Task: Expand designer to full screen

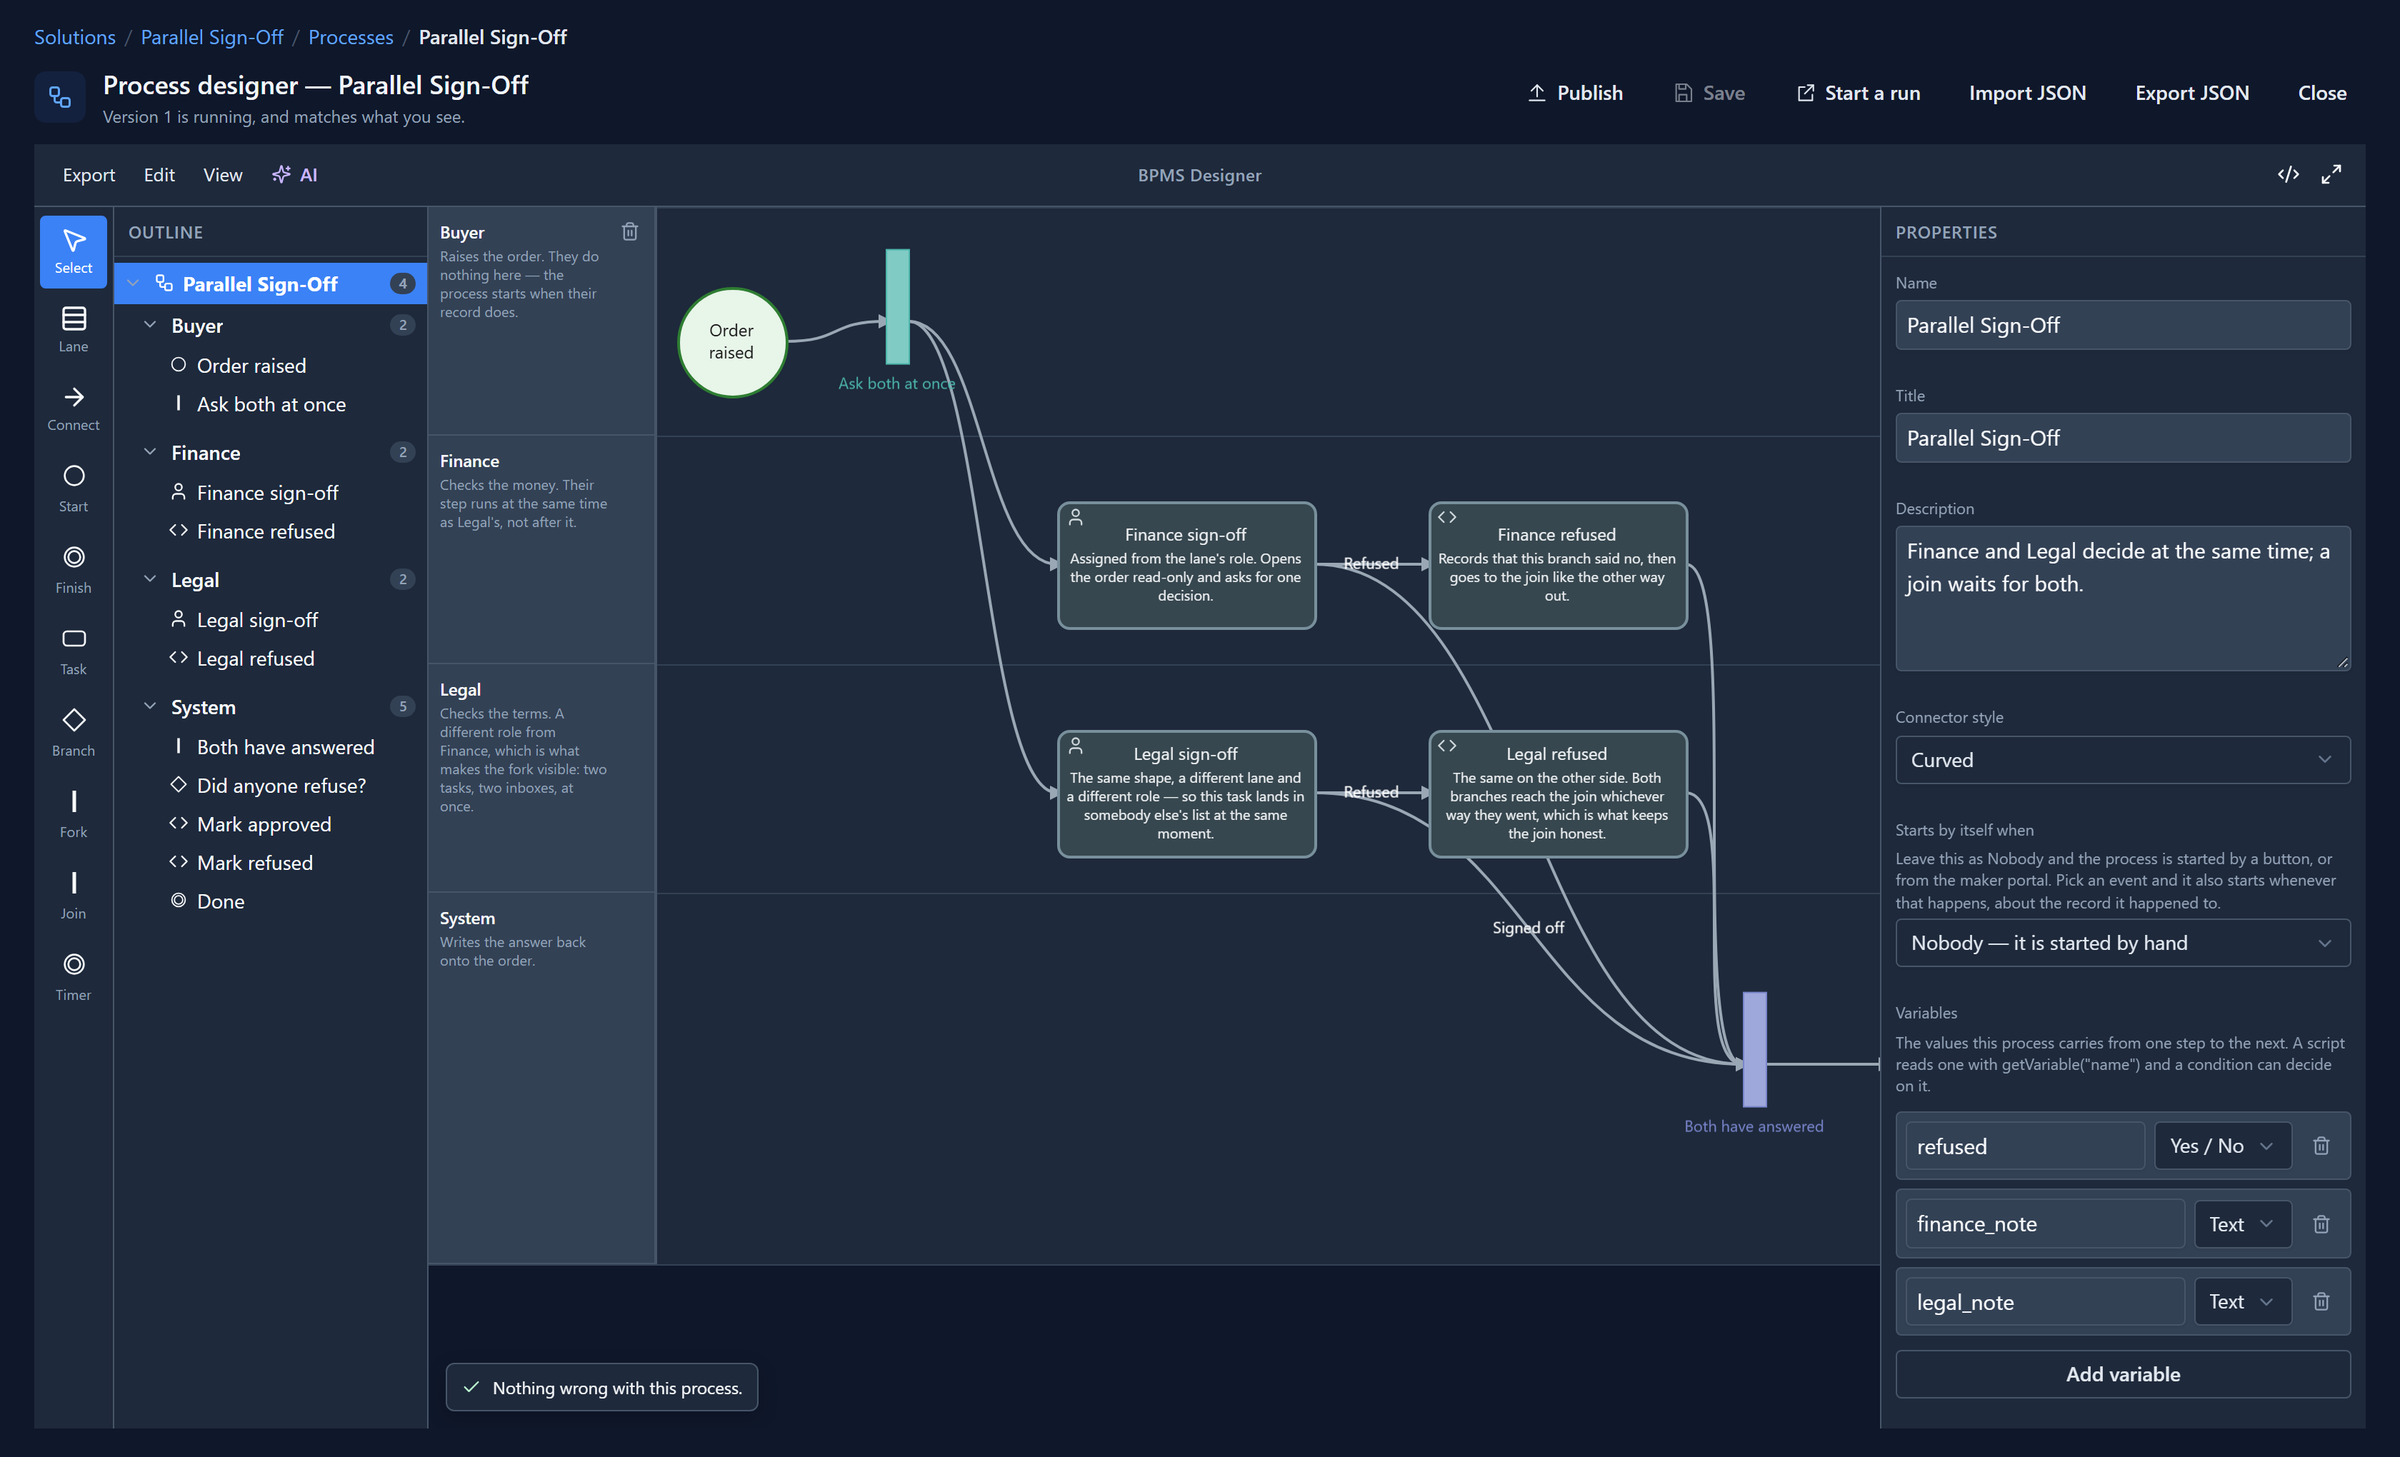Action: point(2331,174)
